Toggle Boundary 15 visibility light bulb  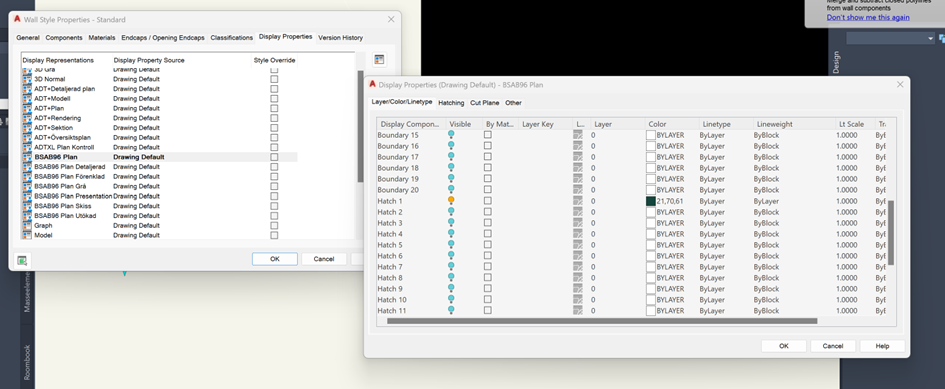[451, 135]
